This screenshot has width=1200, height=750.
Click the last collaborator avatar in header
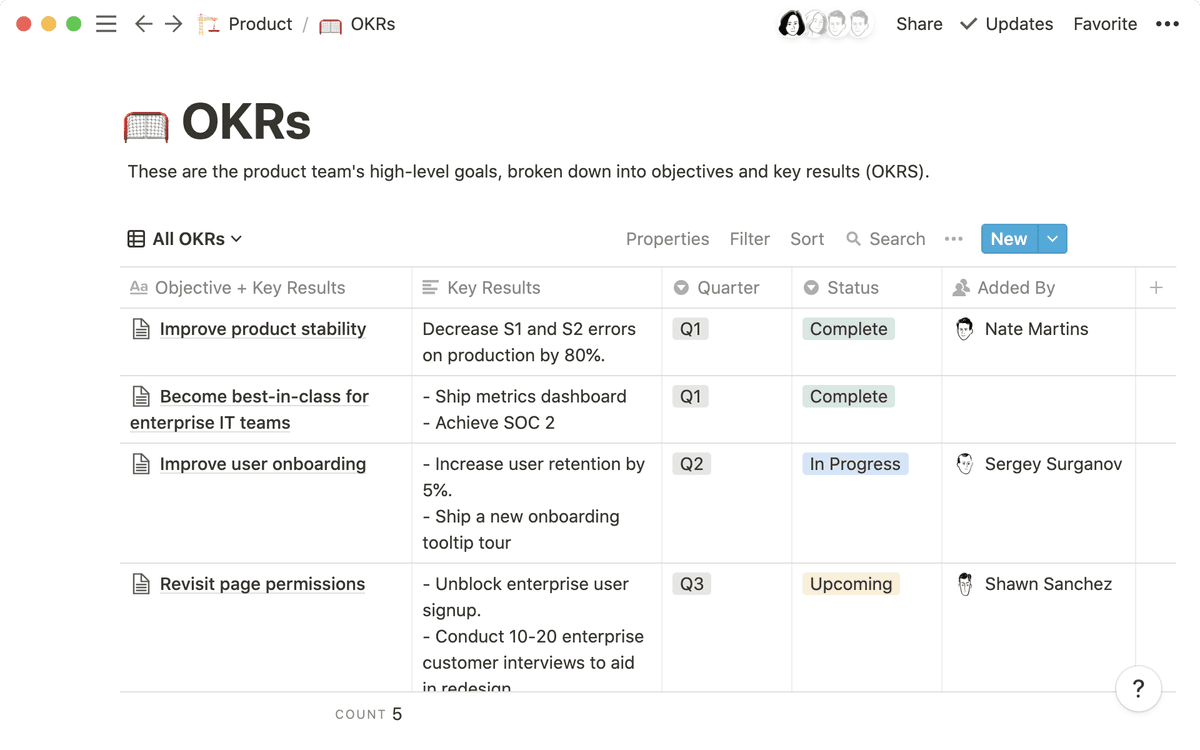pos(859,24)
